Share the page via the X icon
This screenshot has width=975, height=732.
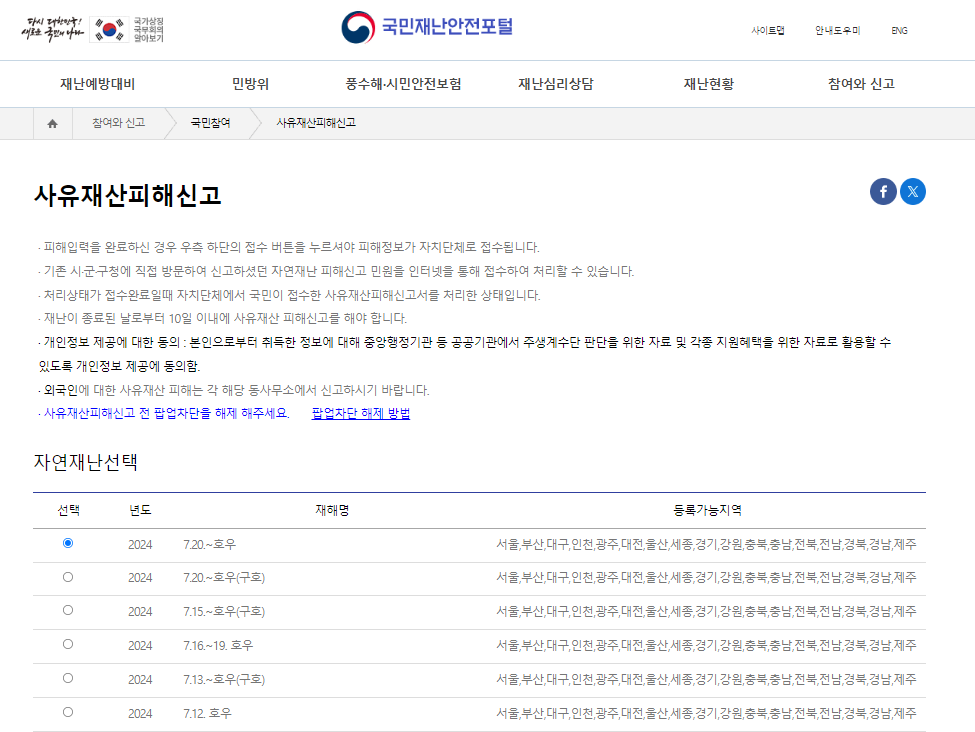click(912, 191)
